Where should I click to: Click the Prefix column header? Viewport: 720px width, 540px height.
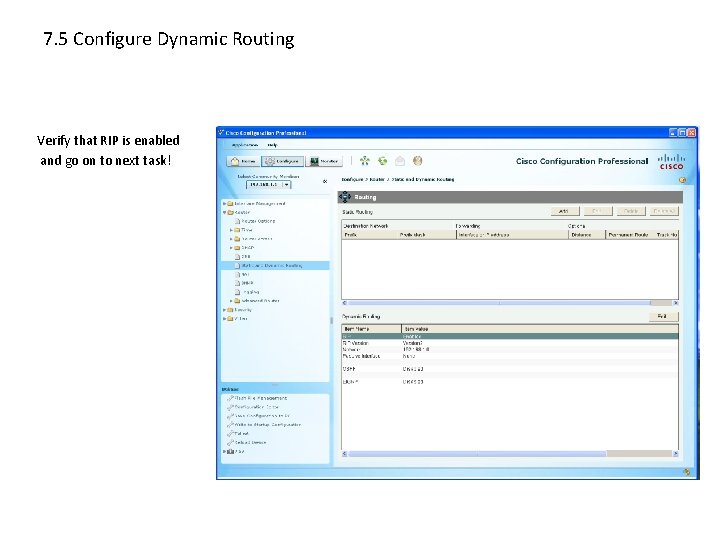click(x=370, y=235)
